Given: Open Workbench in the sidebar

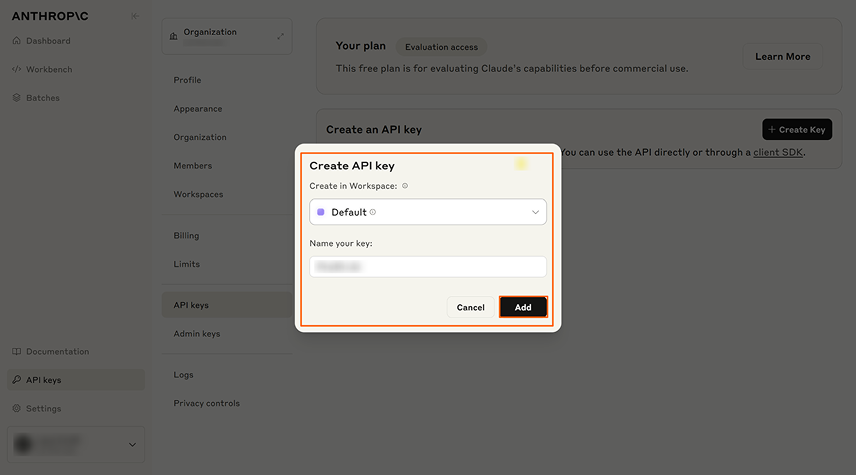Looking at the screenshot, I should [49, 69].
